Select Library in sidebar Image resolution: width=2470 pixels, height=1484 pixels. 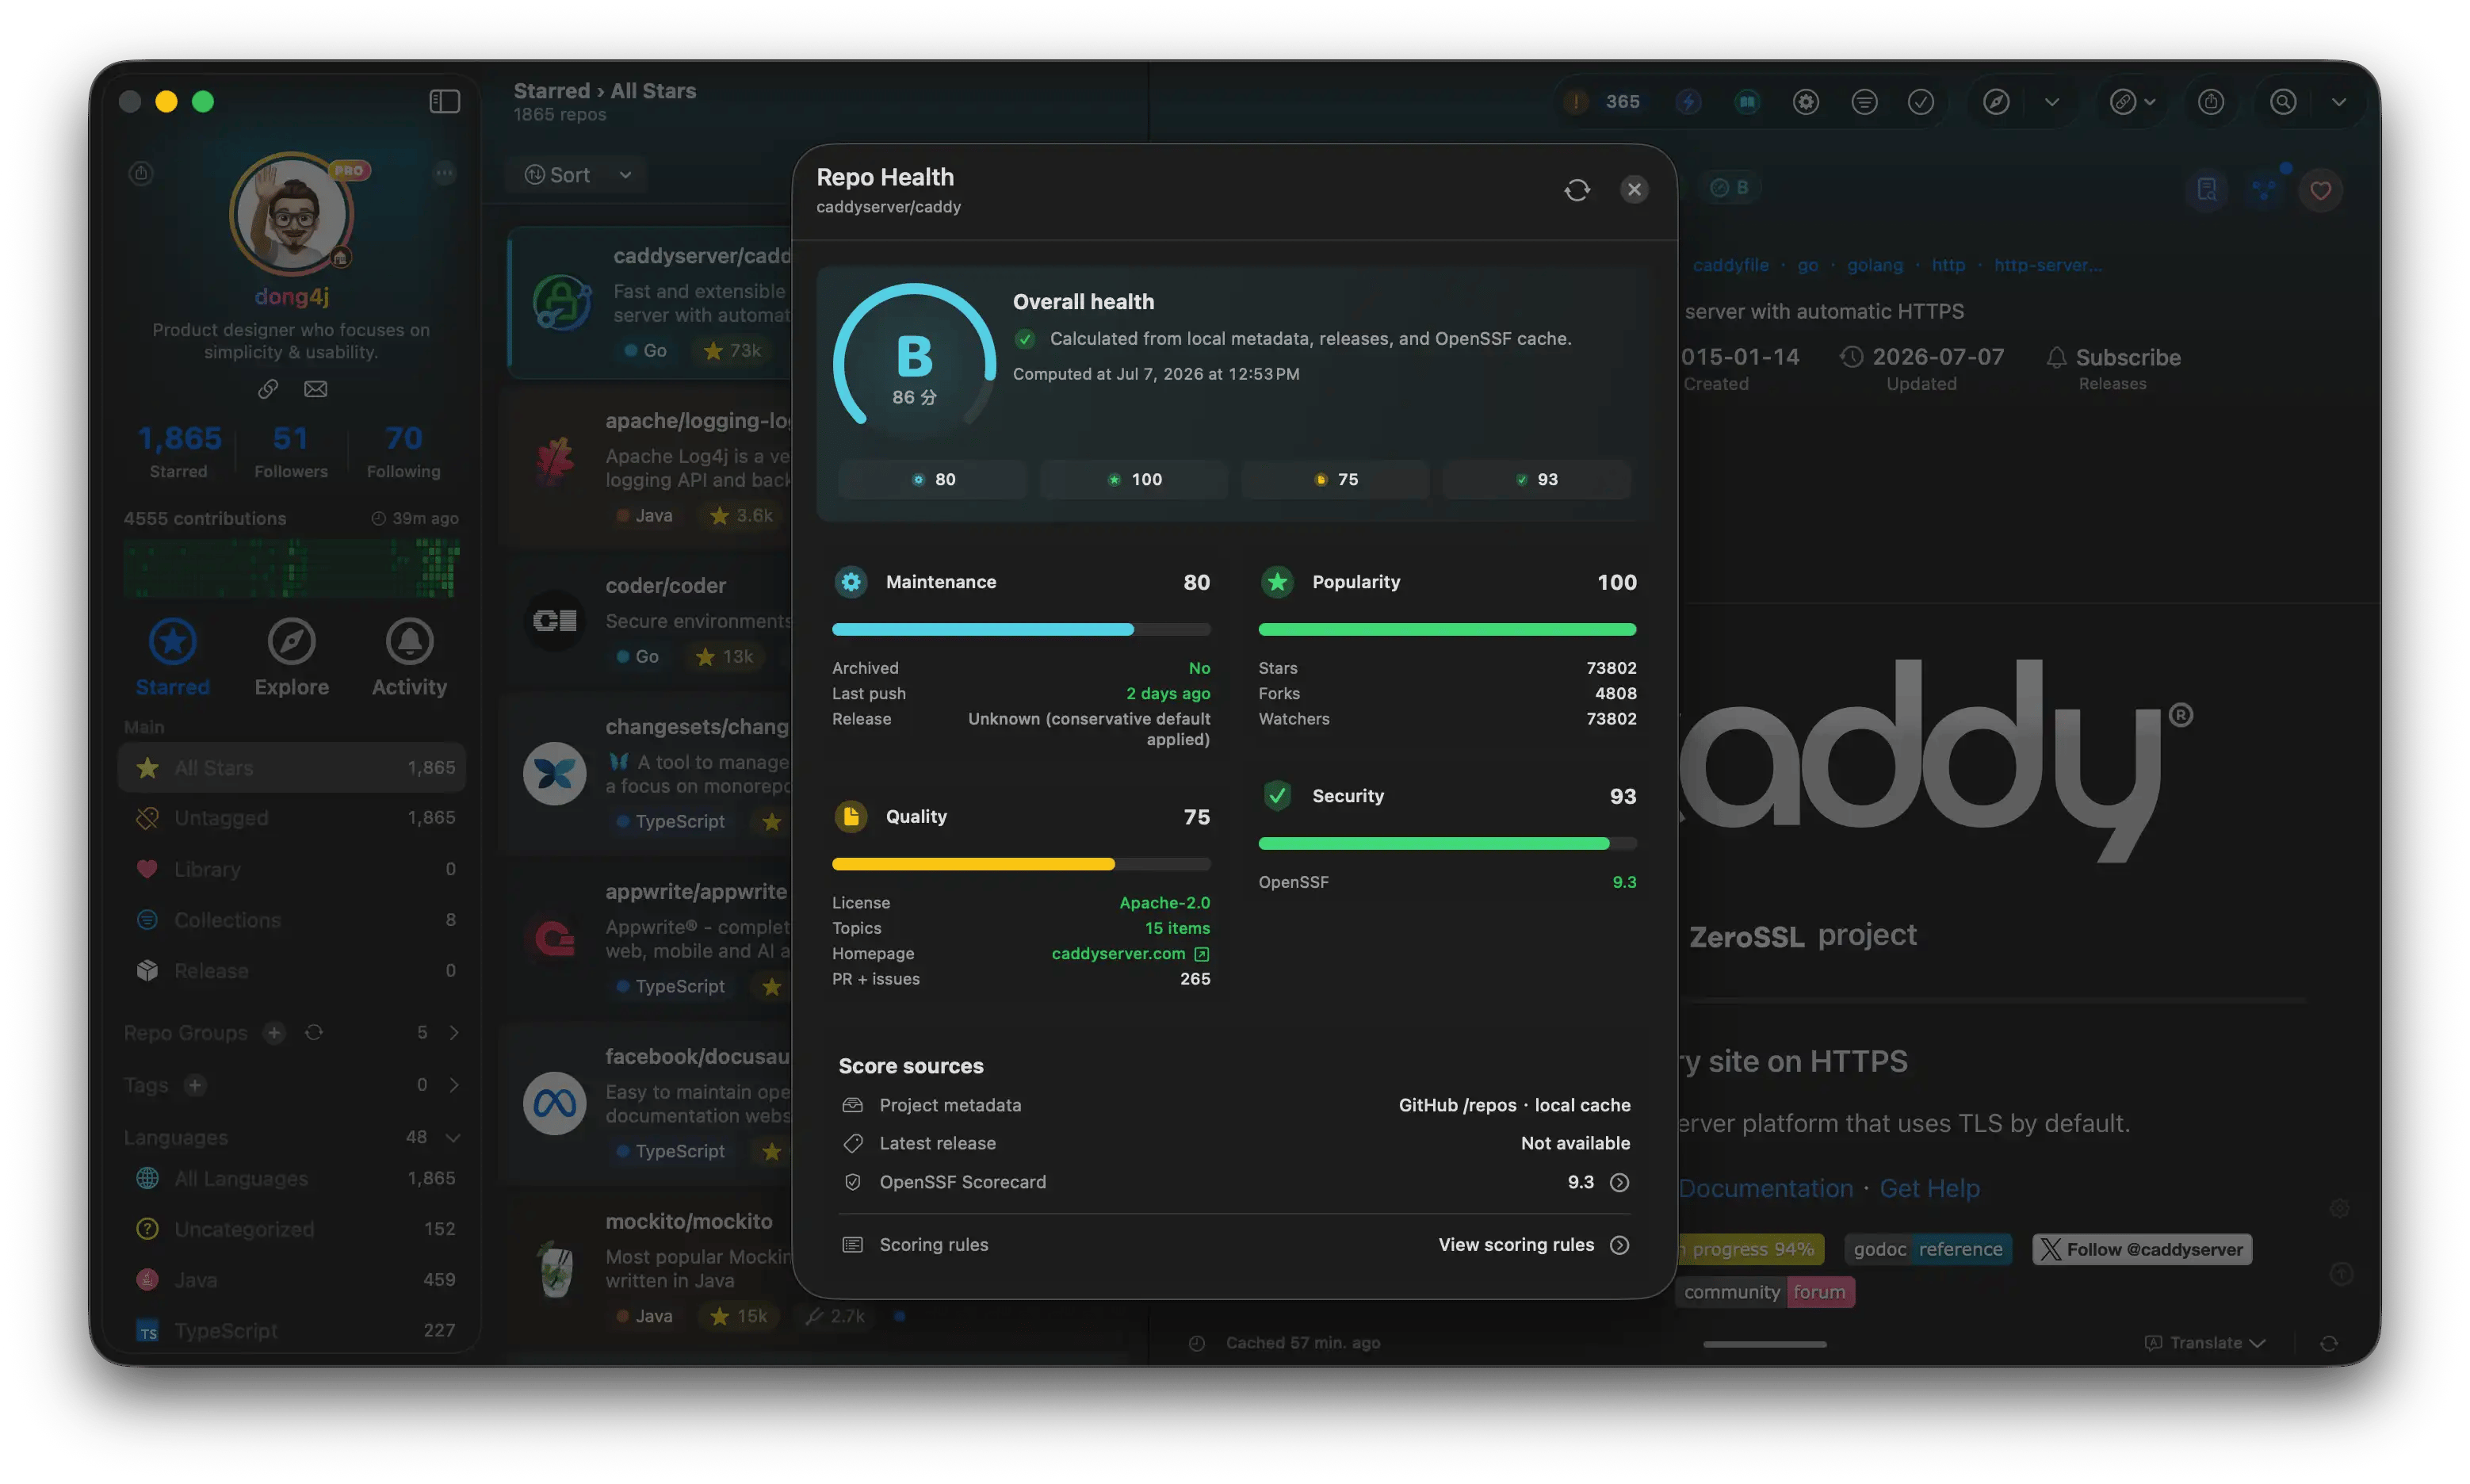pos(291,868)
